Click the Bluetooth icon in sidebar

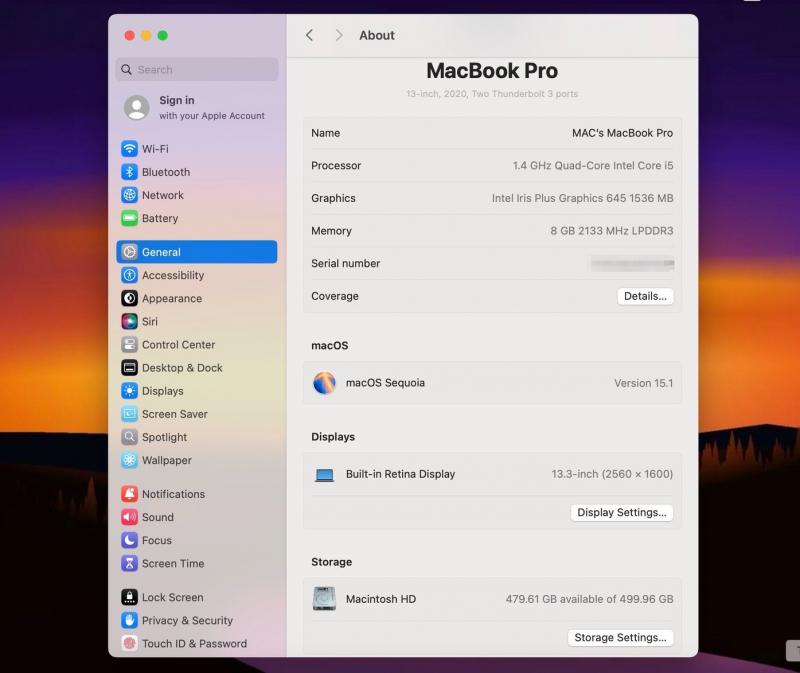[x=130, y=172]
